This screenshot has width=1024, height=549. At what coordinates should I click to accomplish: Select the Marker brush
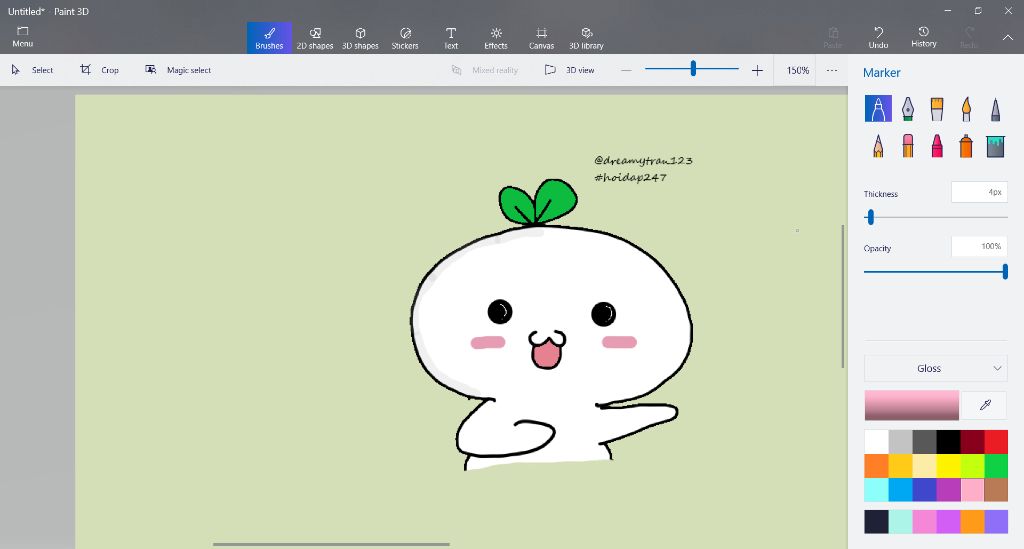point(878,108)
